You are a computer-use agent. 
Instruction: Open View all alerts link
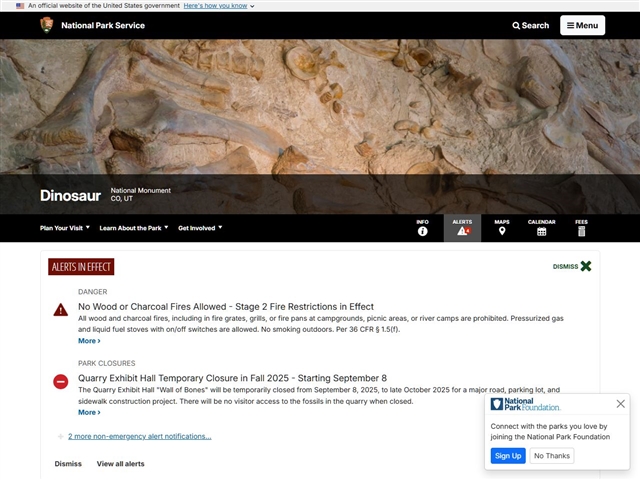point(120,464)
